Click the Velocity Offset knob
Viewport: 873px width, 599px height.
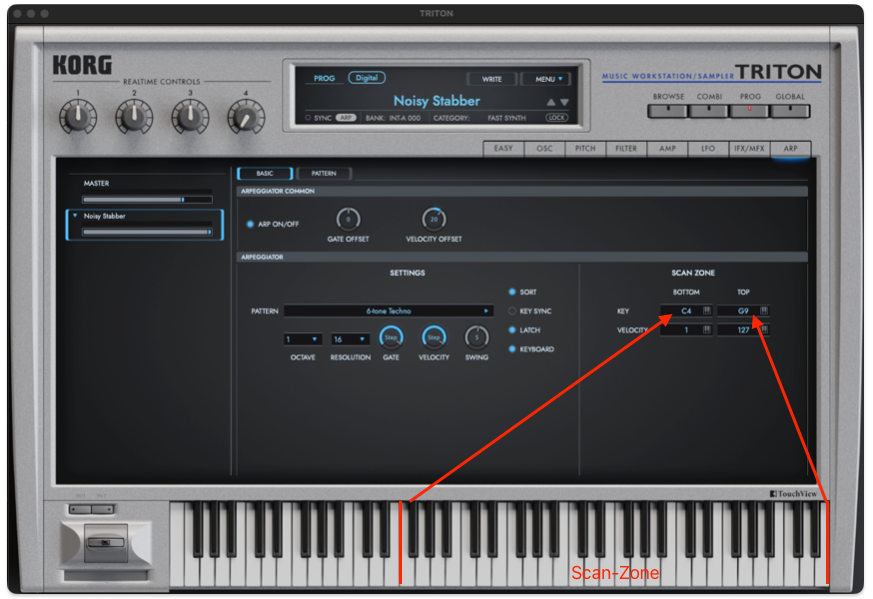(x=434, y=219)
